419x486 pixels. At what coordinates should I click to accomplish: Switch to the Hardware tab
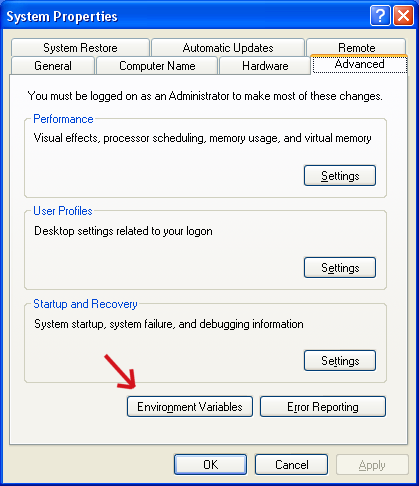click(265, 66)
